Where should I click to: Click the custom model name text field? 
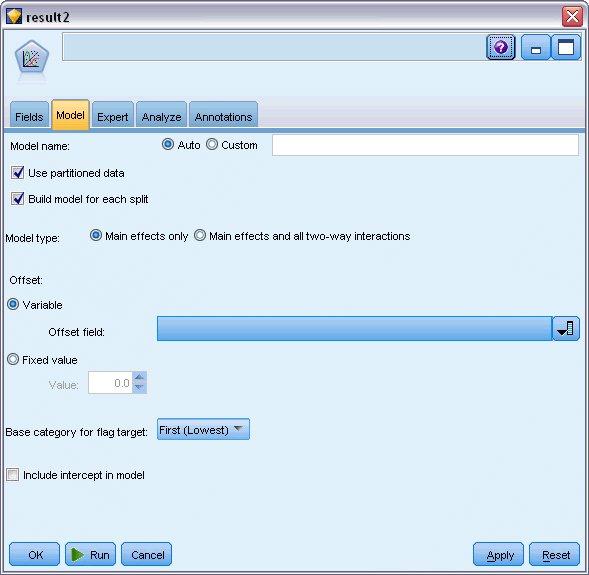click(x=425, y=145)
